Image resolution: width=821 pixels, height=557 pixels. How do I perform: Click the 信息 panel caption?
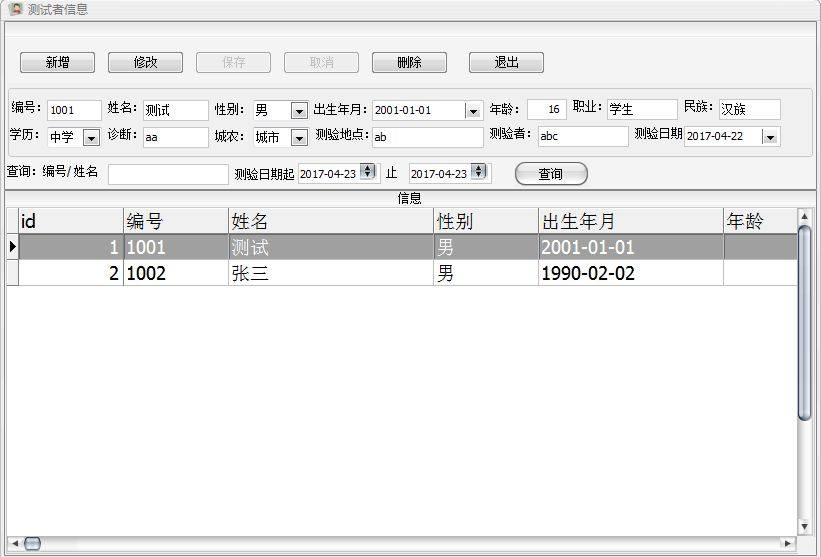pyautogui.click(x=409, y=198)
